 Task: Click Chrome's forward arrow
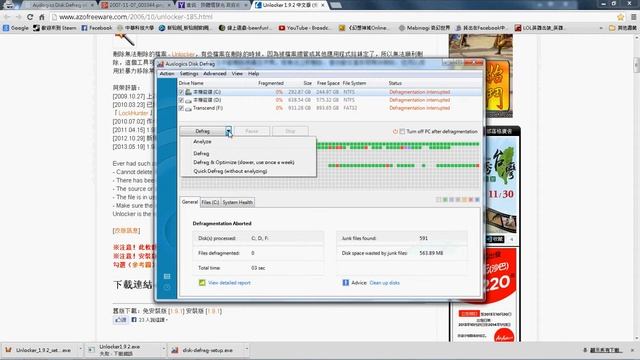pos(18,17)
